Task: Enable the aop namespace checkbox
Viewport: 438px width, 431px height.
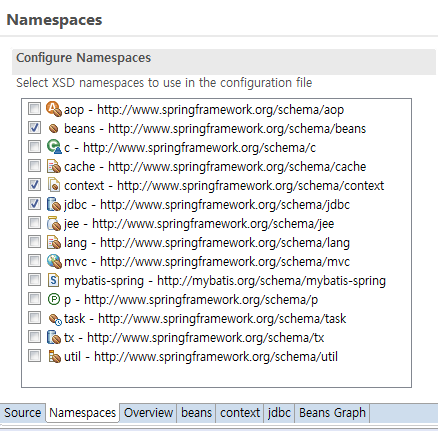Action: coord(34,109)
